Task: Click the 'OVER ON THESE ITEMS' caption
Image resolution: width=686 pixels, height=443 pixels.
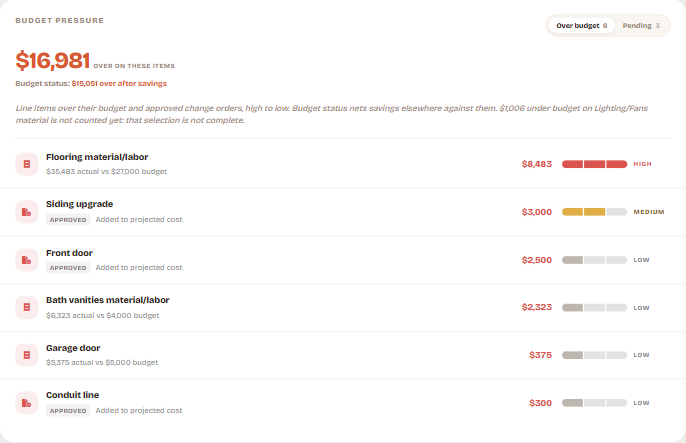Action: pyautogui.click(x=134, y=66)
